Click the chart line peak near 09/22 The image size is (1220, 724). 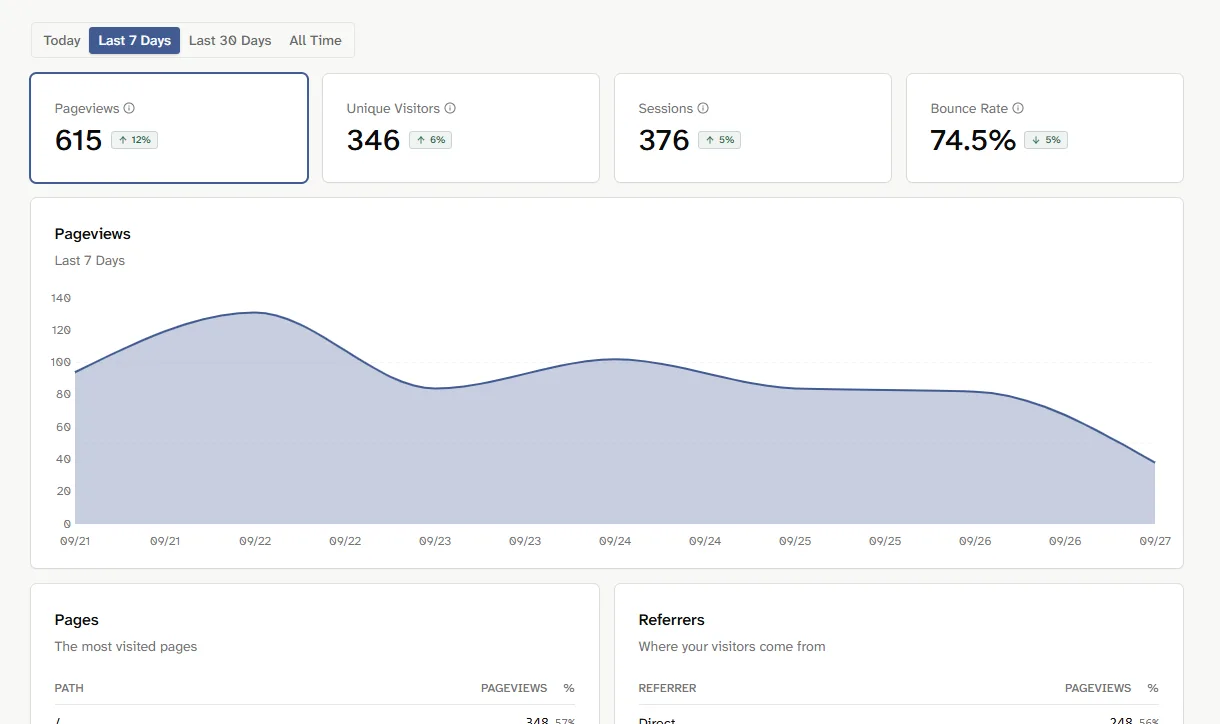click(x=256, y=313)
